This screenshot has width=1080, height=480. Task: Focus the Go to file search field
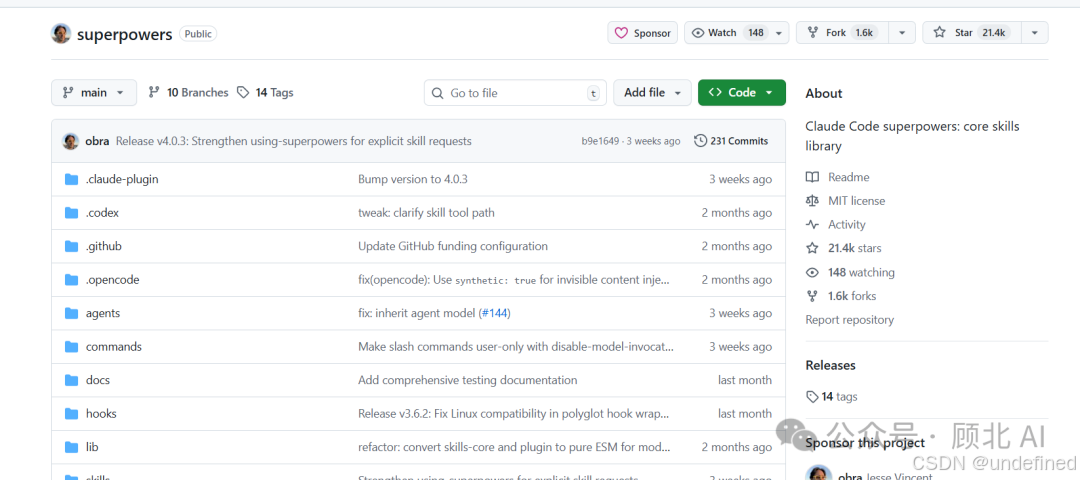[515, 92]
